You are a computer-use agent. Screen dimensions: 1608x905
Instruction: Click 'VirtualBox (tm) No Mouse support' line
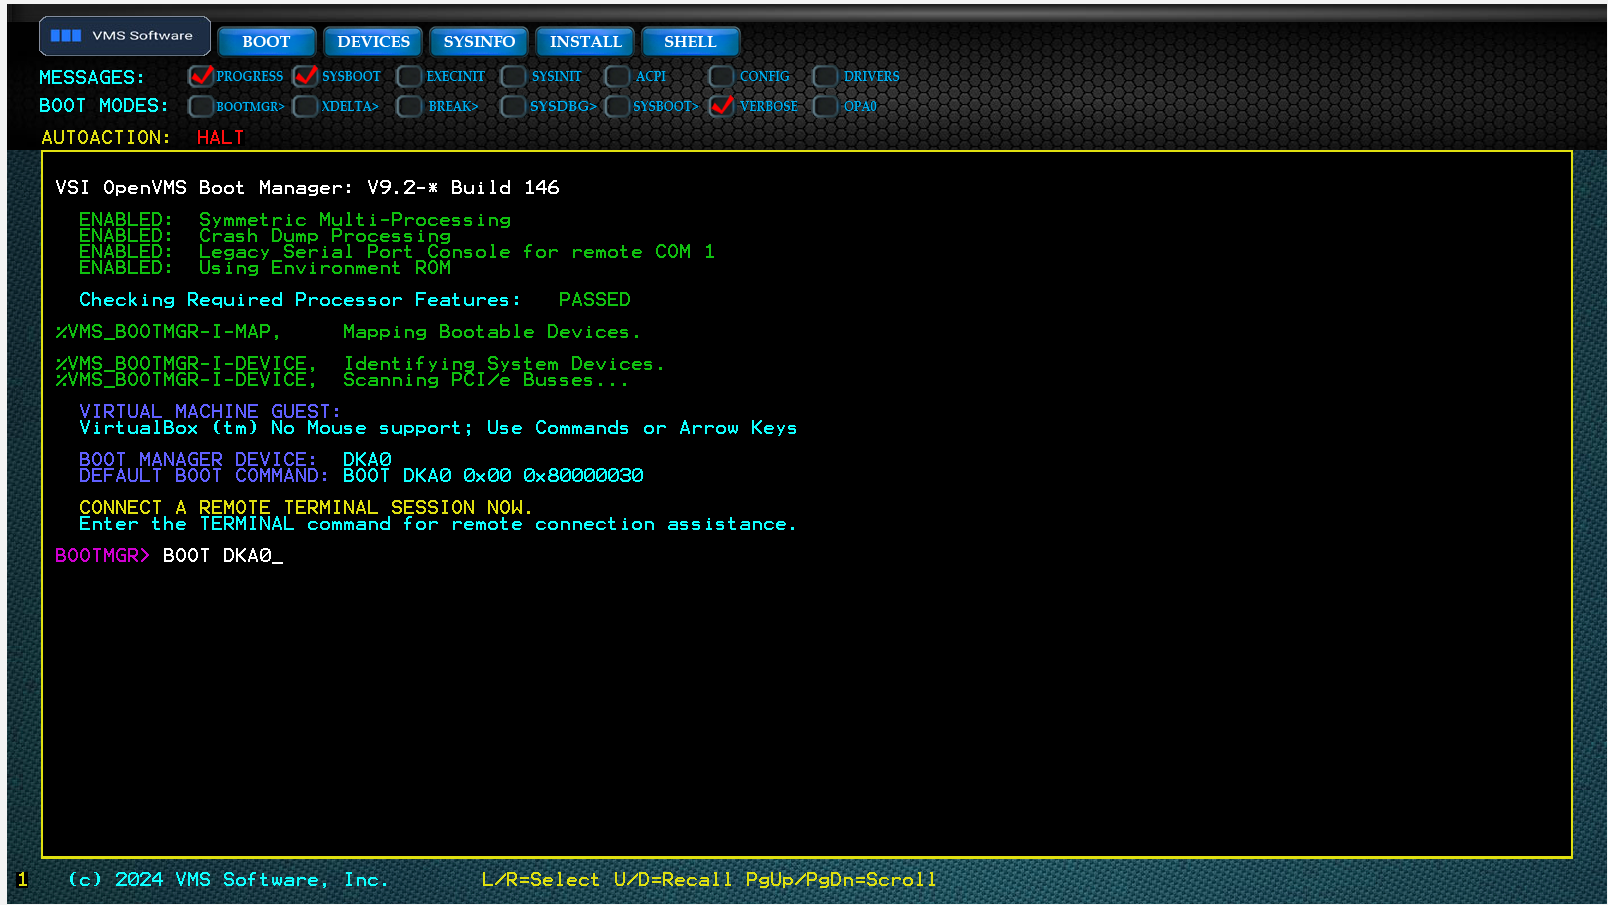438,428
